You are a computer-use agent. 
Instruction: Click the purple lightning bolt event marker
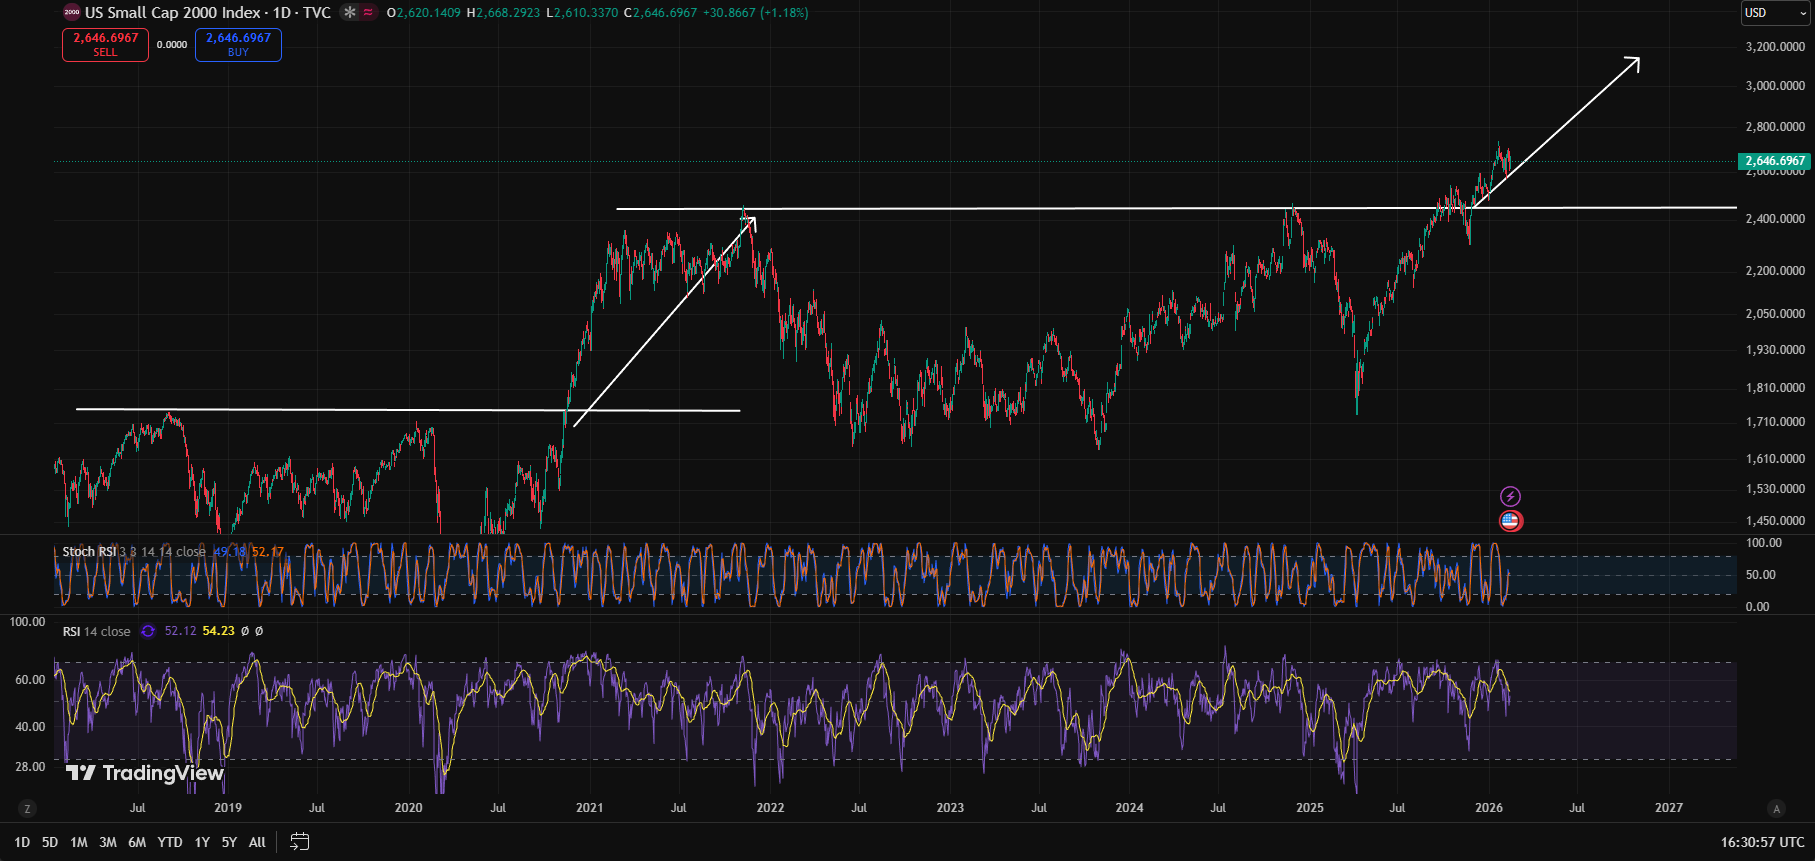point(1510,496)
